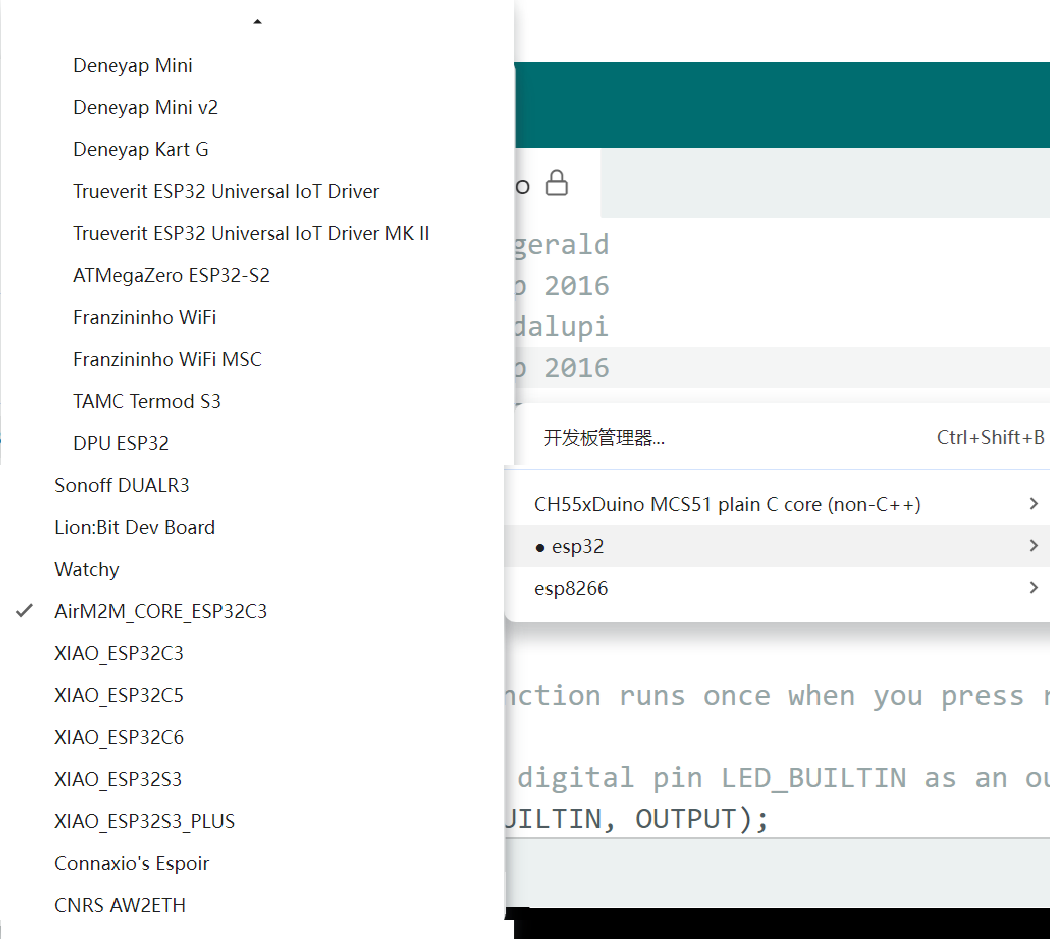This screenshot has height=939, width=1050.
Task: Pick Trueverit ESP32 Universal IoT Driver
Action: (x=226, y=192)
